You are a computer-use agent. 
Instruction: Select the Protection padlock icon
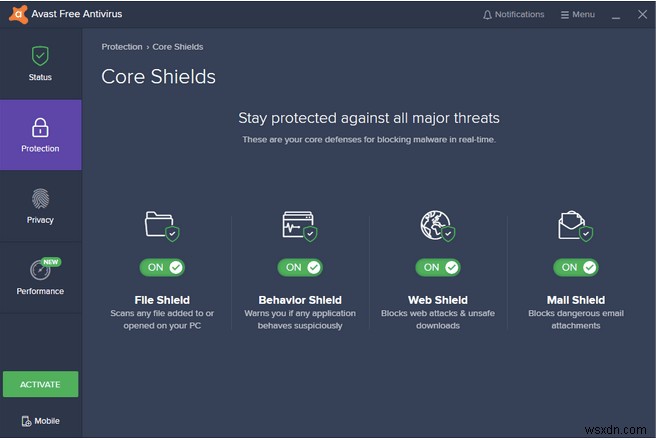pyautogui.click(x=40, y=127)
